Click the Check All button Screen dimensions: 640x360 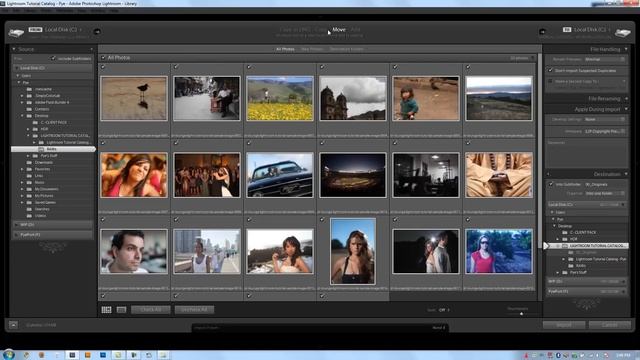[x=151, y=310]
